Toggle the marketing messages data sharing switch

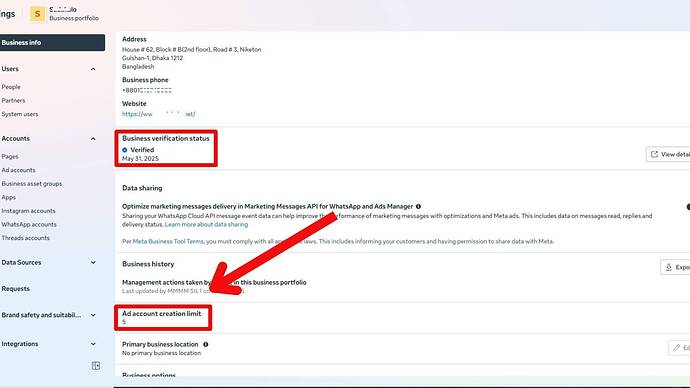(688, 207)
